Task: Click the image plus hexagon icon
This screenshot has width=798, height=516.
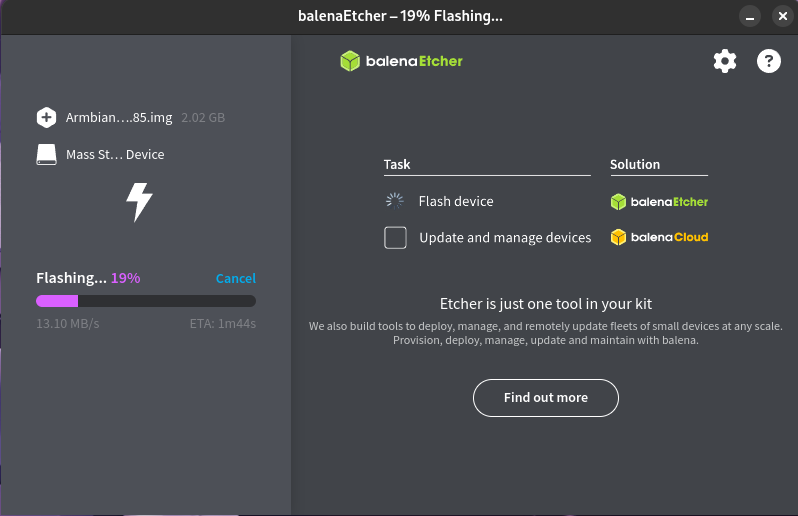Action: pyautogui.click(x=46, y=117)
